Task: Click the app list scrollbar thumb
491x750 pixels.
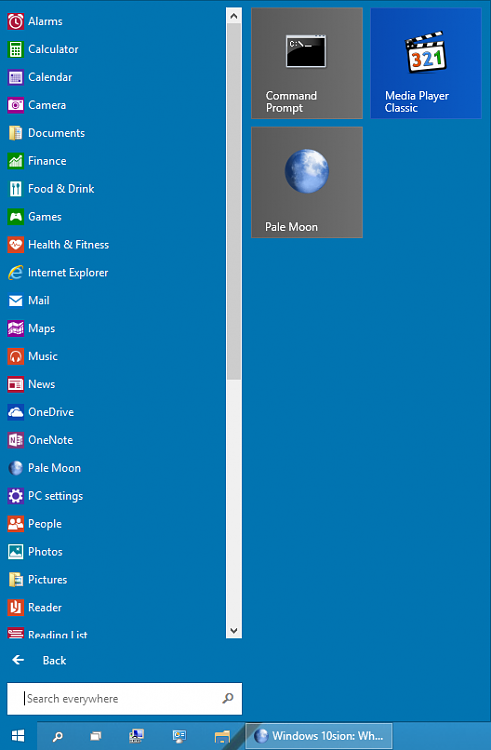Action: (234, 201)
